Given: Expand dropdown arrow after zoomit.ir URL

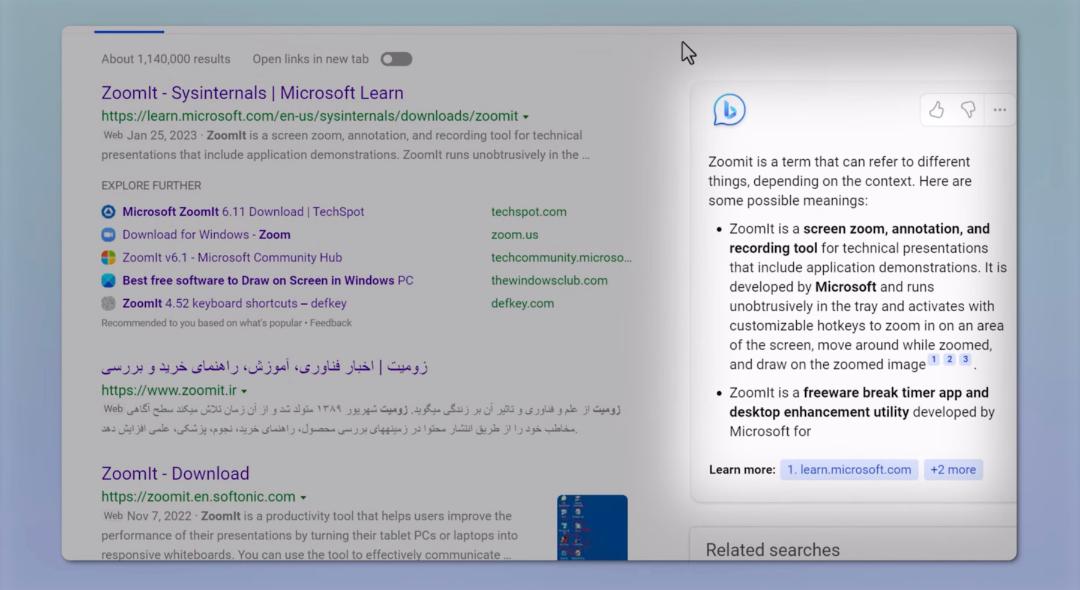Looking at the screenshot, I should (244, 391).
